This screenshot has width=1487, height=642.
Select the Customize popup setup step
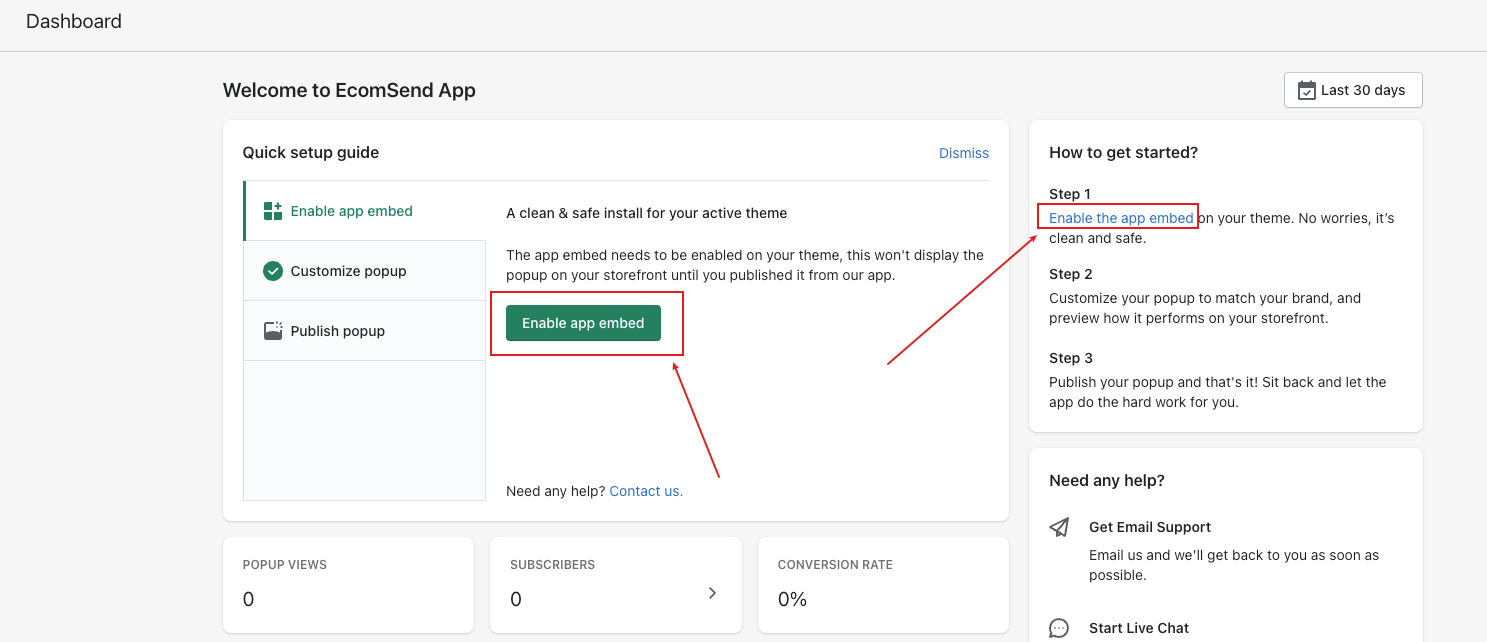365,271
